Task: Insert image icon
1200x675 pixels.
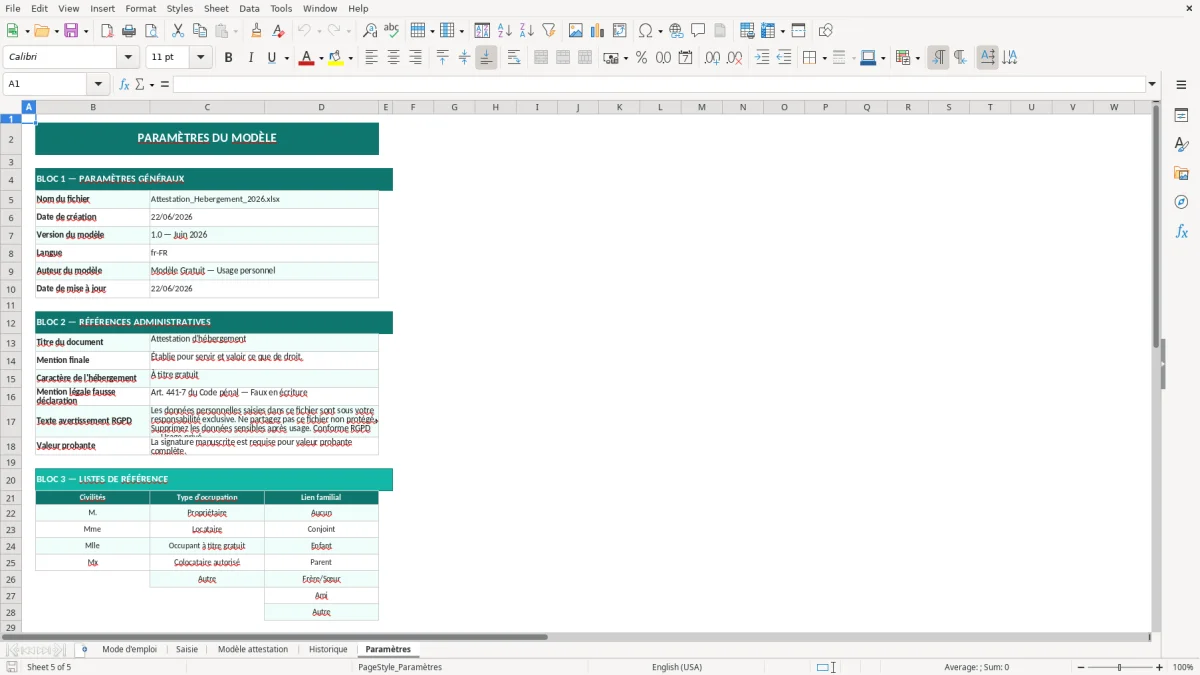Action: [x=575, y=31]
